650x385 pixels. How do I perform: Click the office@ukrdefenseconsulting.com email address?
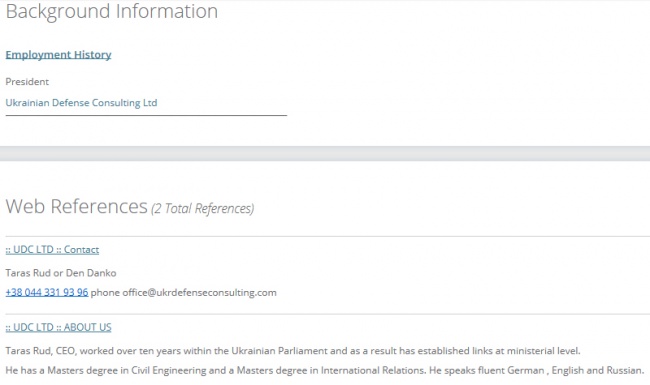point(199,293)
